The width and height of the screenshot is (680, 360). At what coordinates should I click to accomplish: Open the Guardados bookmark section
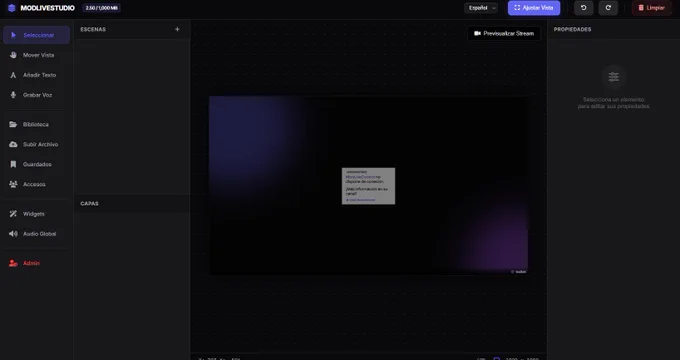(36, 164)
